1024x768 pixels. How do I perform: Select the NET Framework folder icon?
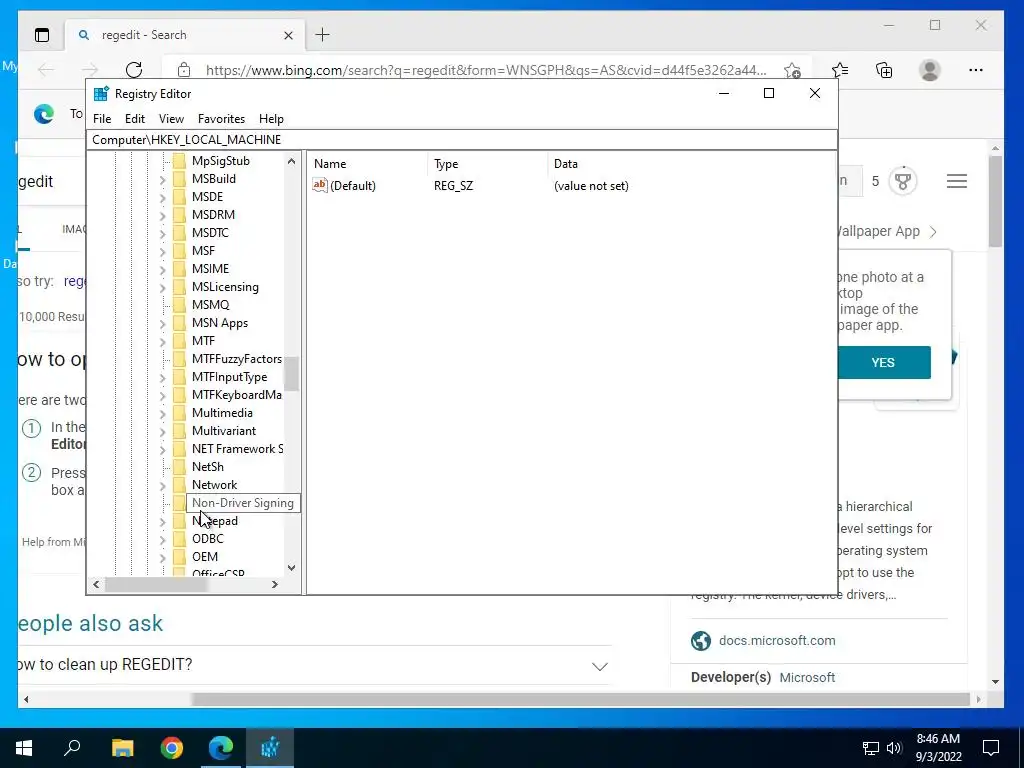point(180,449)
